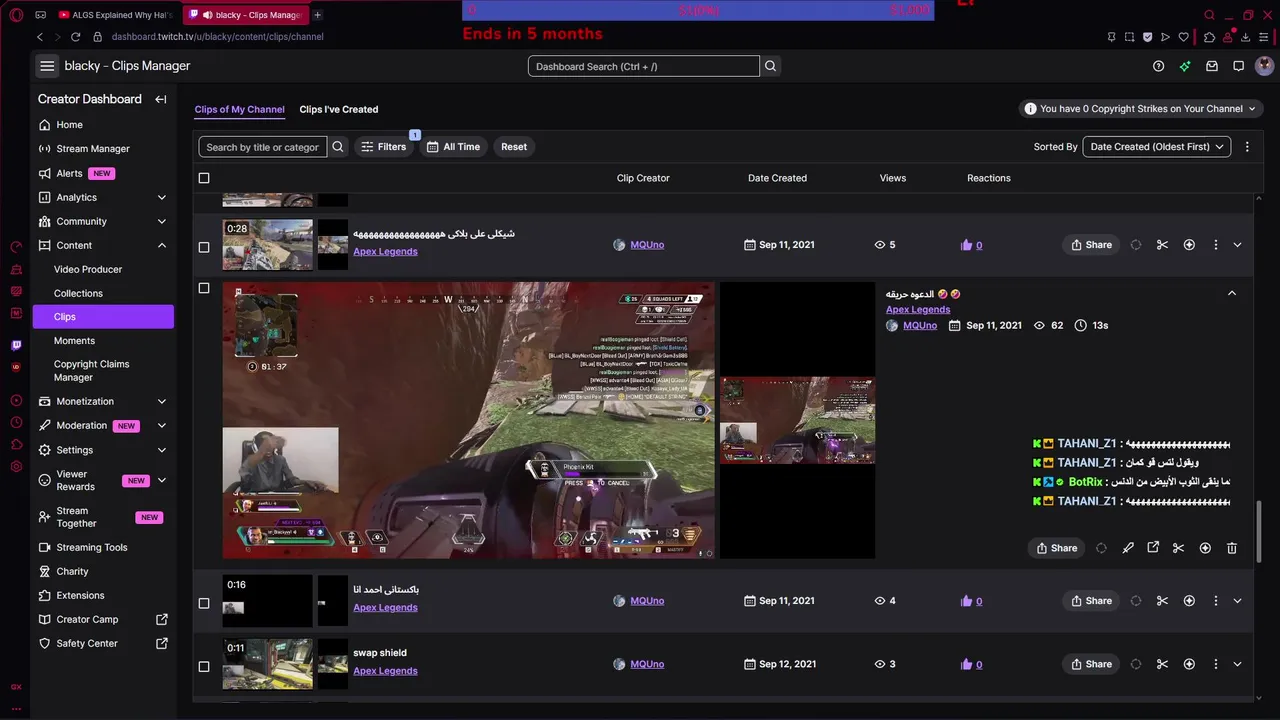Click the green sparkle icon in header

pos(1185,66)
